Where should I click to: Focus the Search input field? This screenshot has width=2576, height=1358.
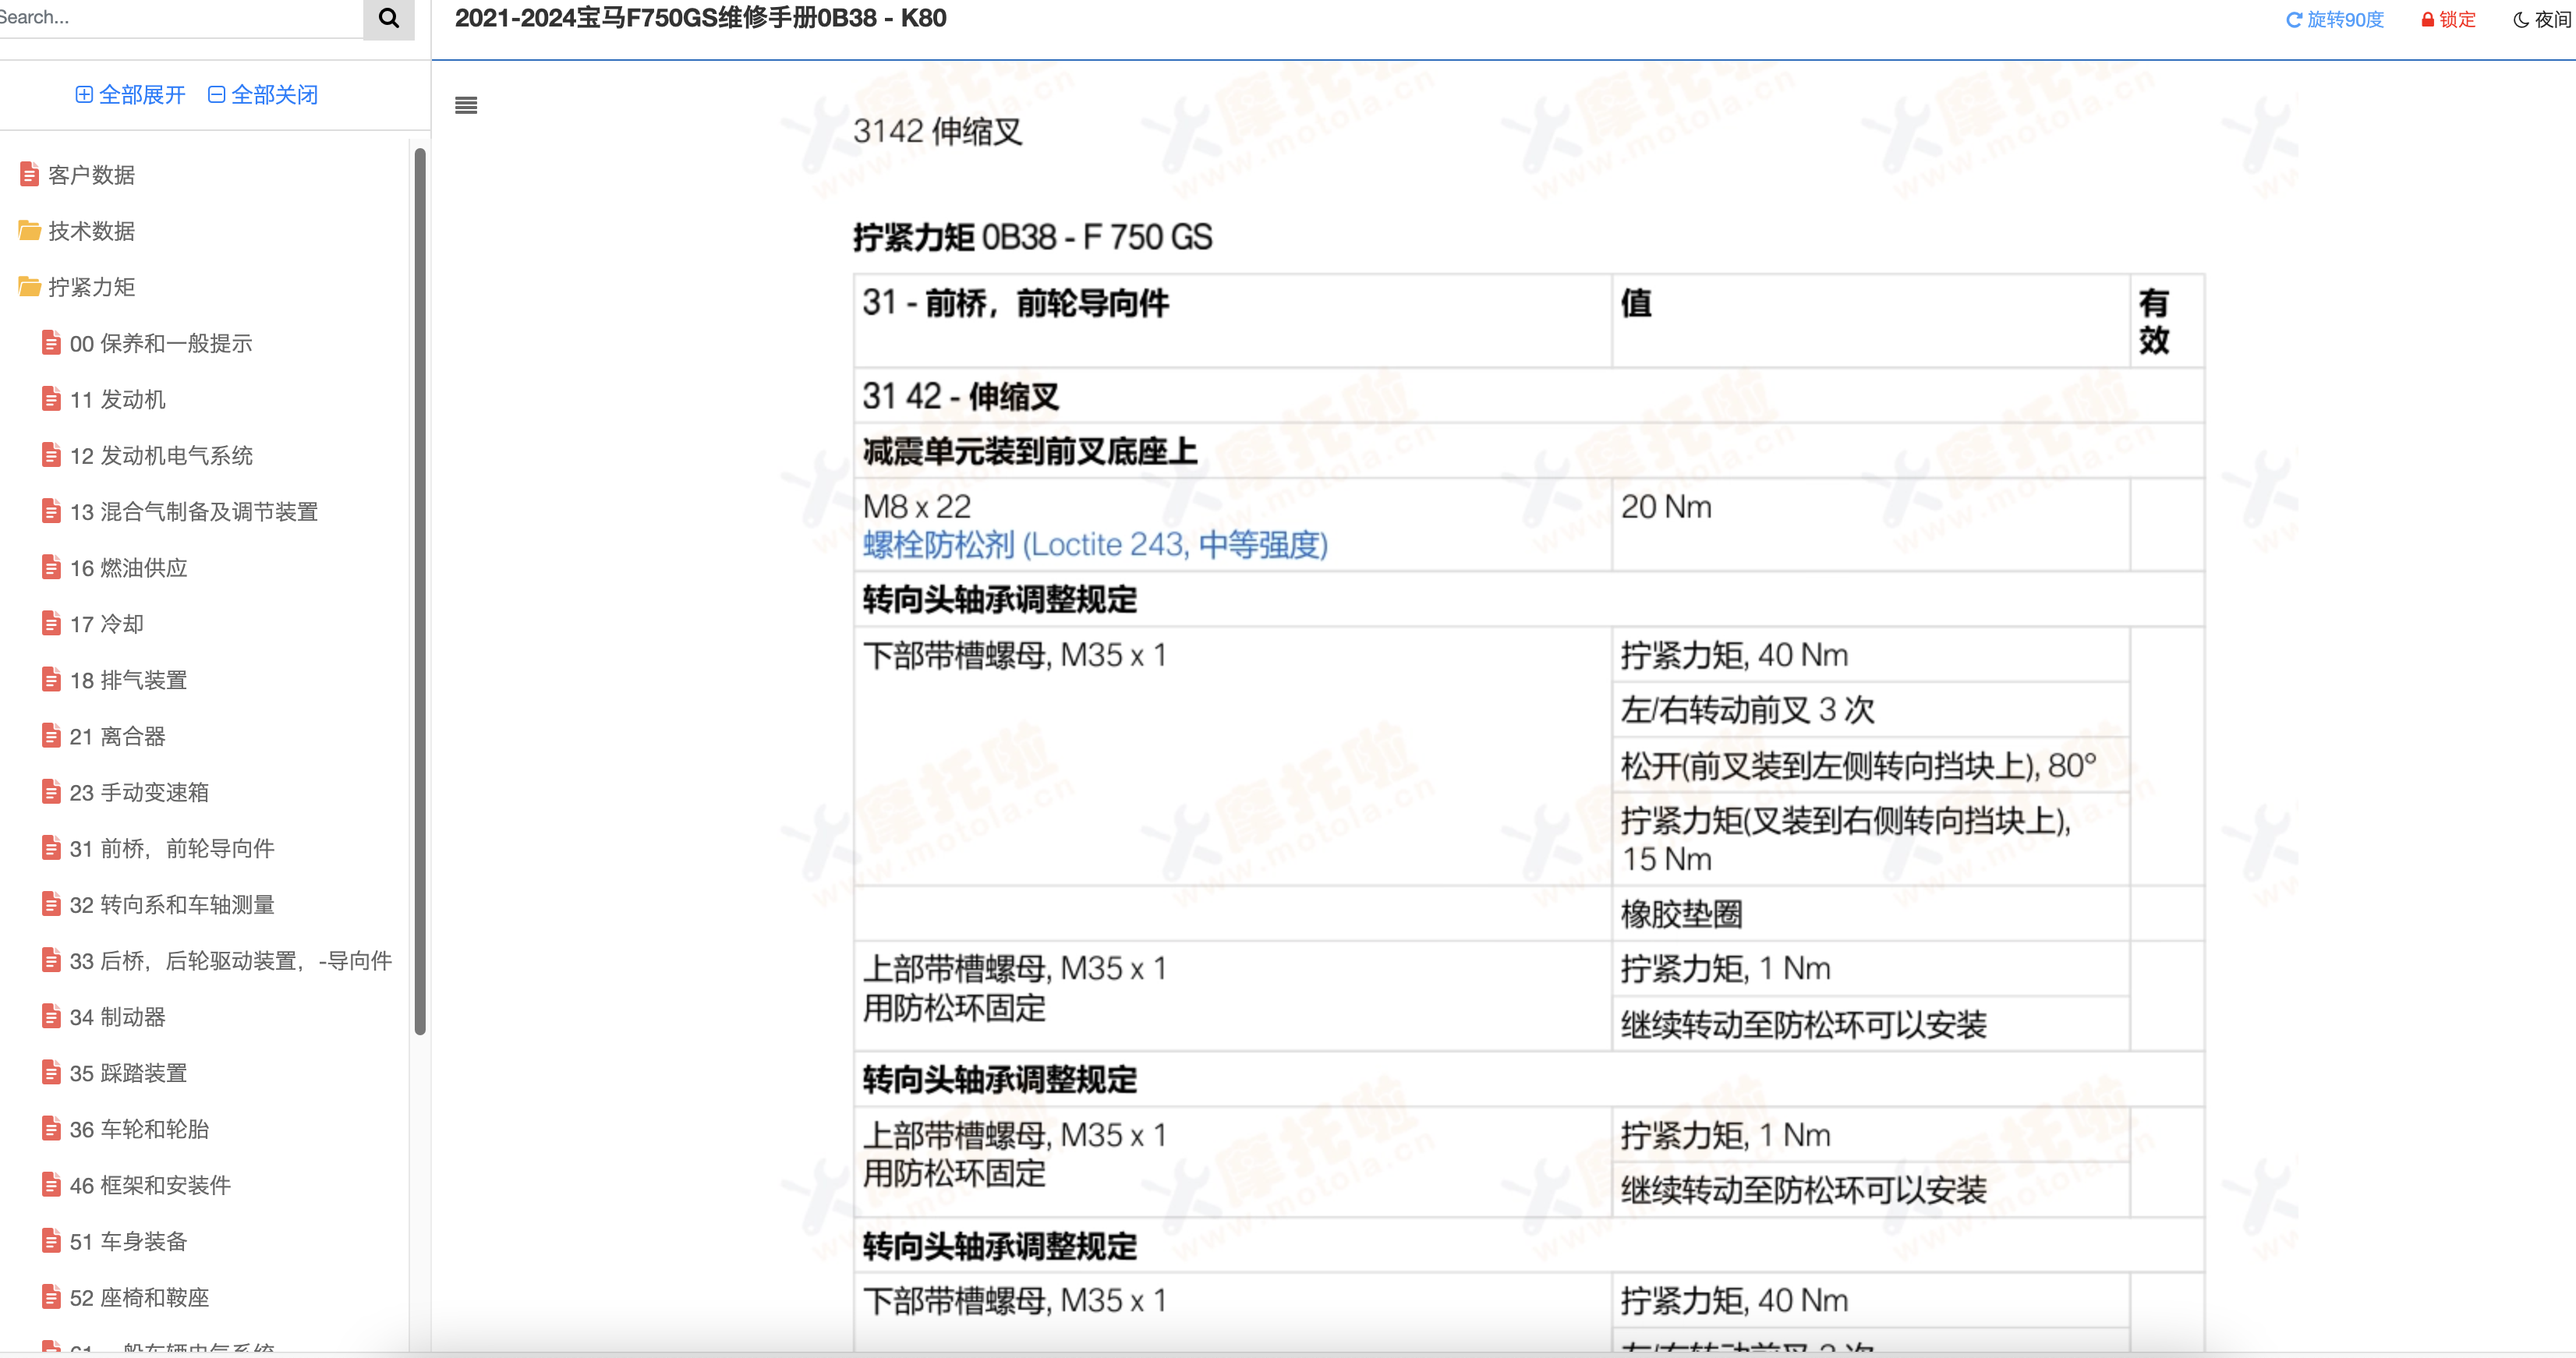[x=180, y=18]
